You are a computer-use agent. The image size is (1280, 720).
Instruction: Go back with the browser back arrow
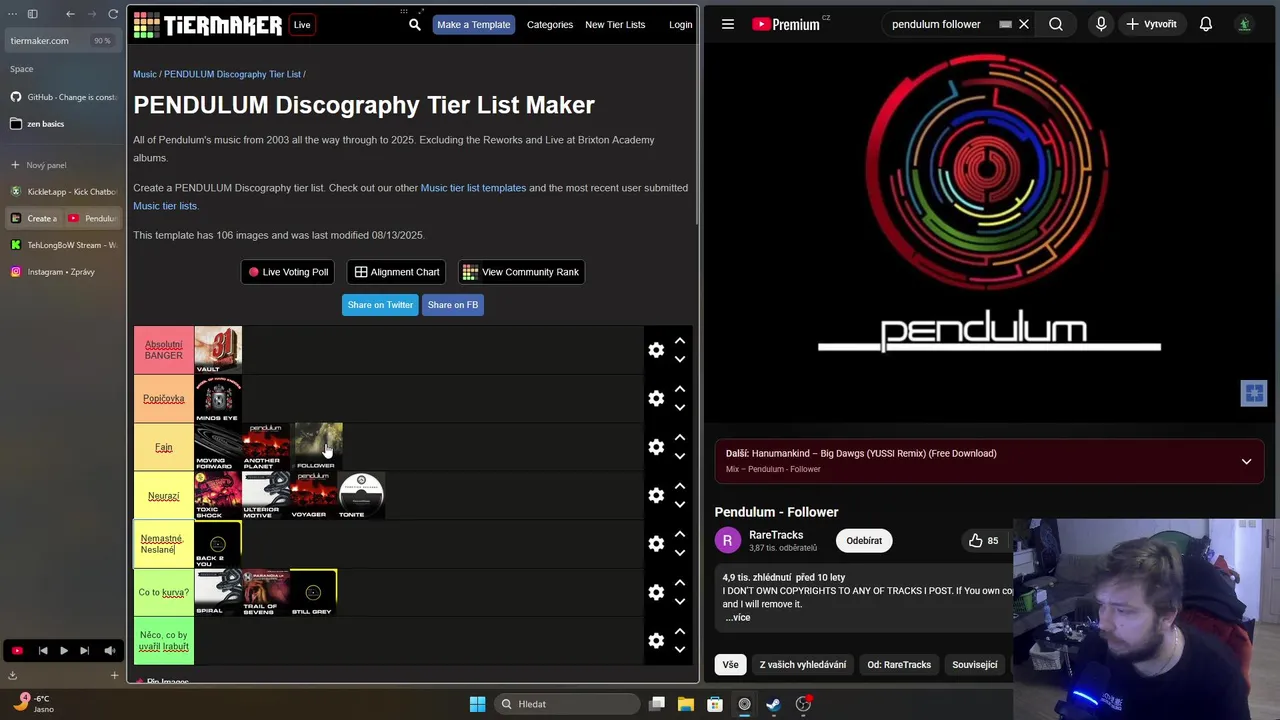pos(70,14)
